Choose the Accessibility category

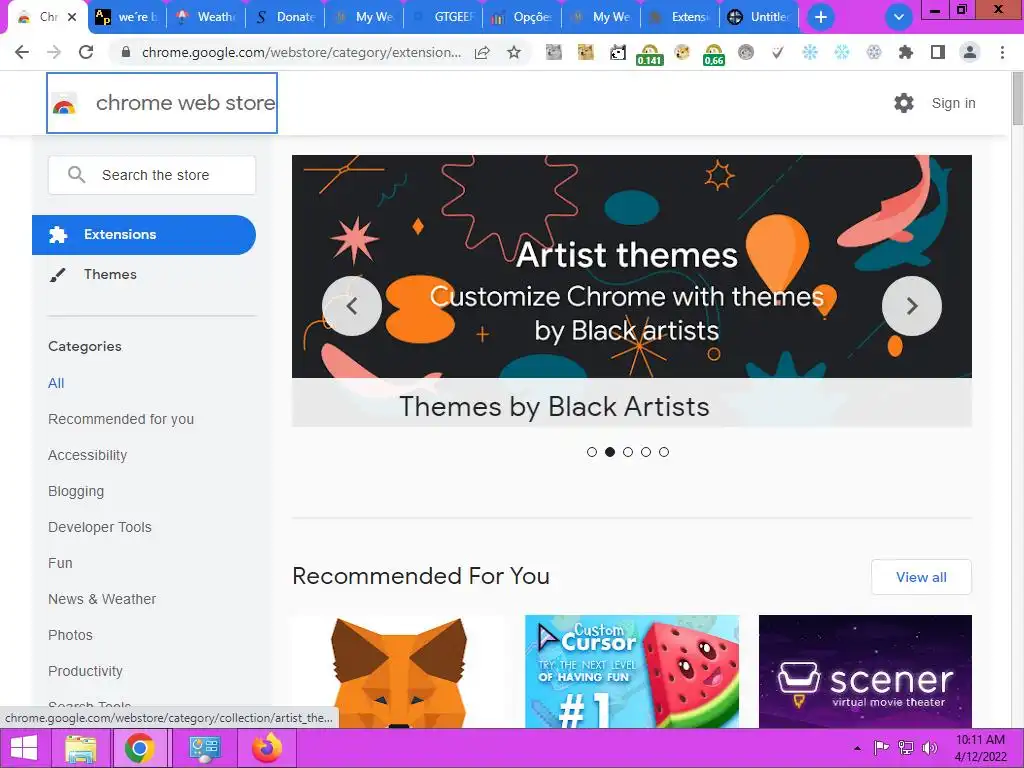pyautogui.click(x=88, y=455)
